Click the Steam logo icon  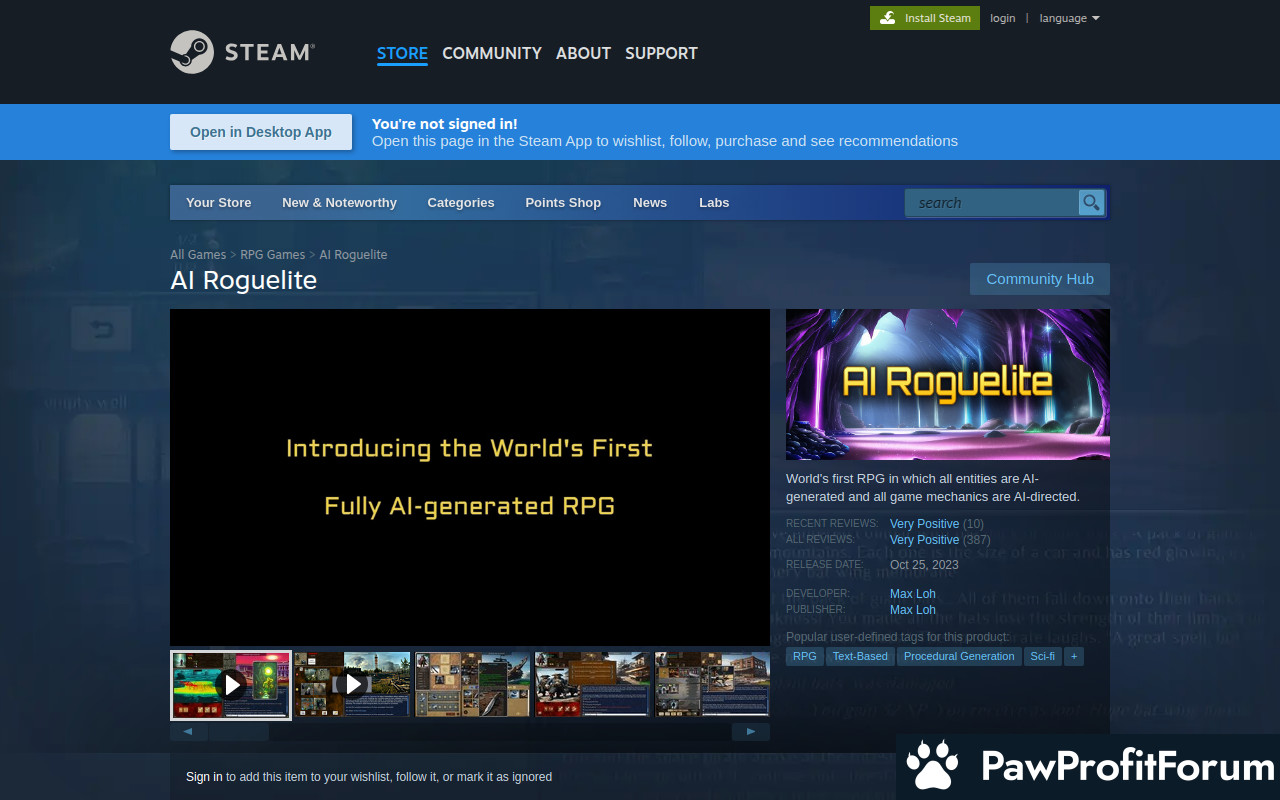pos(192,52)
